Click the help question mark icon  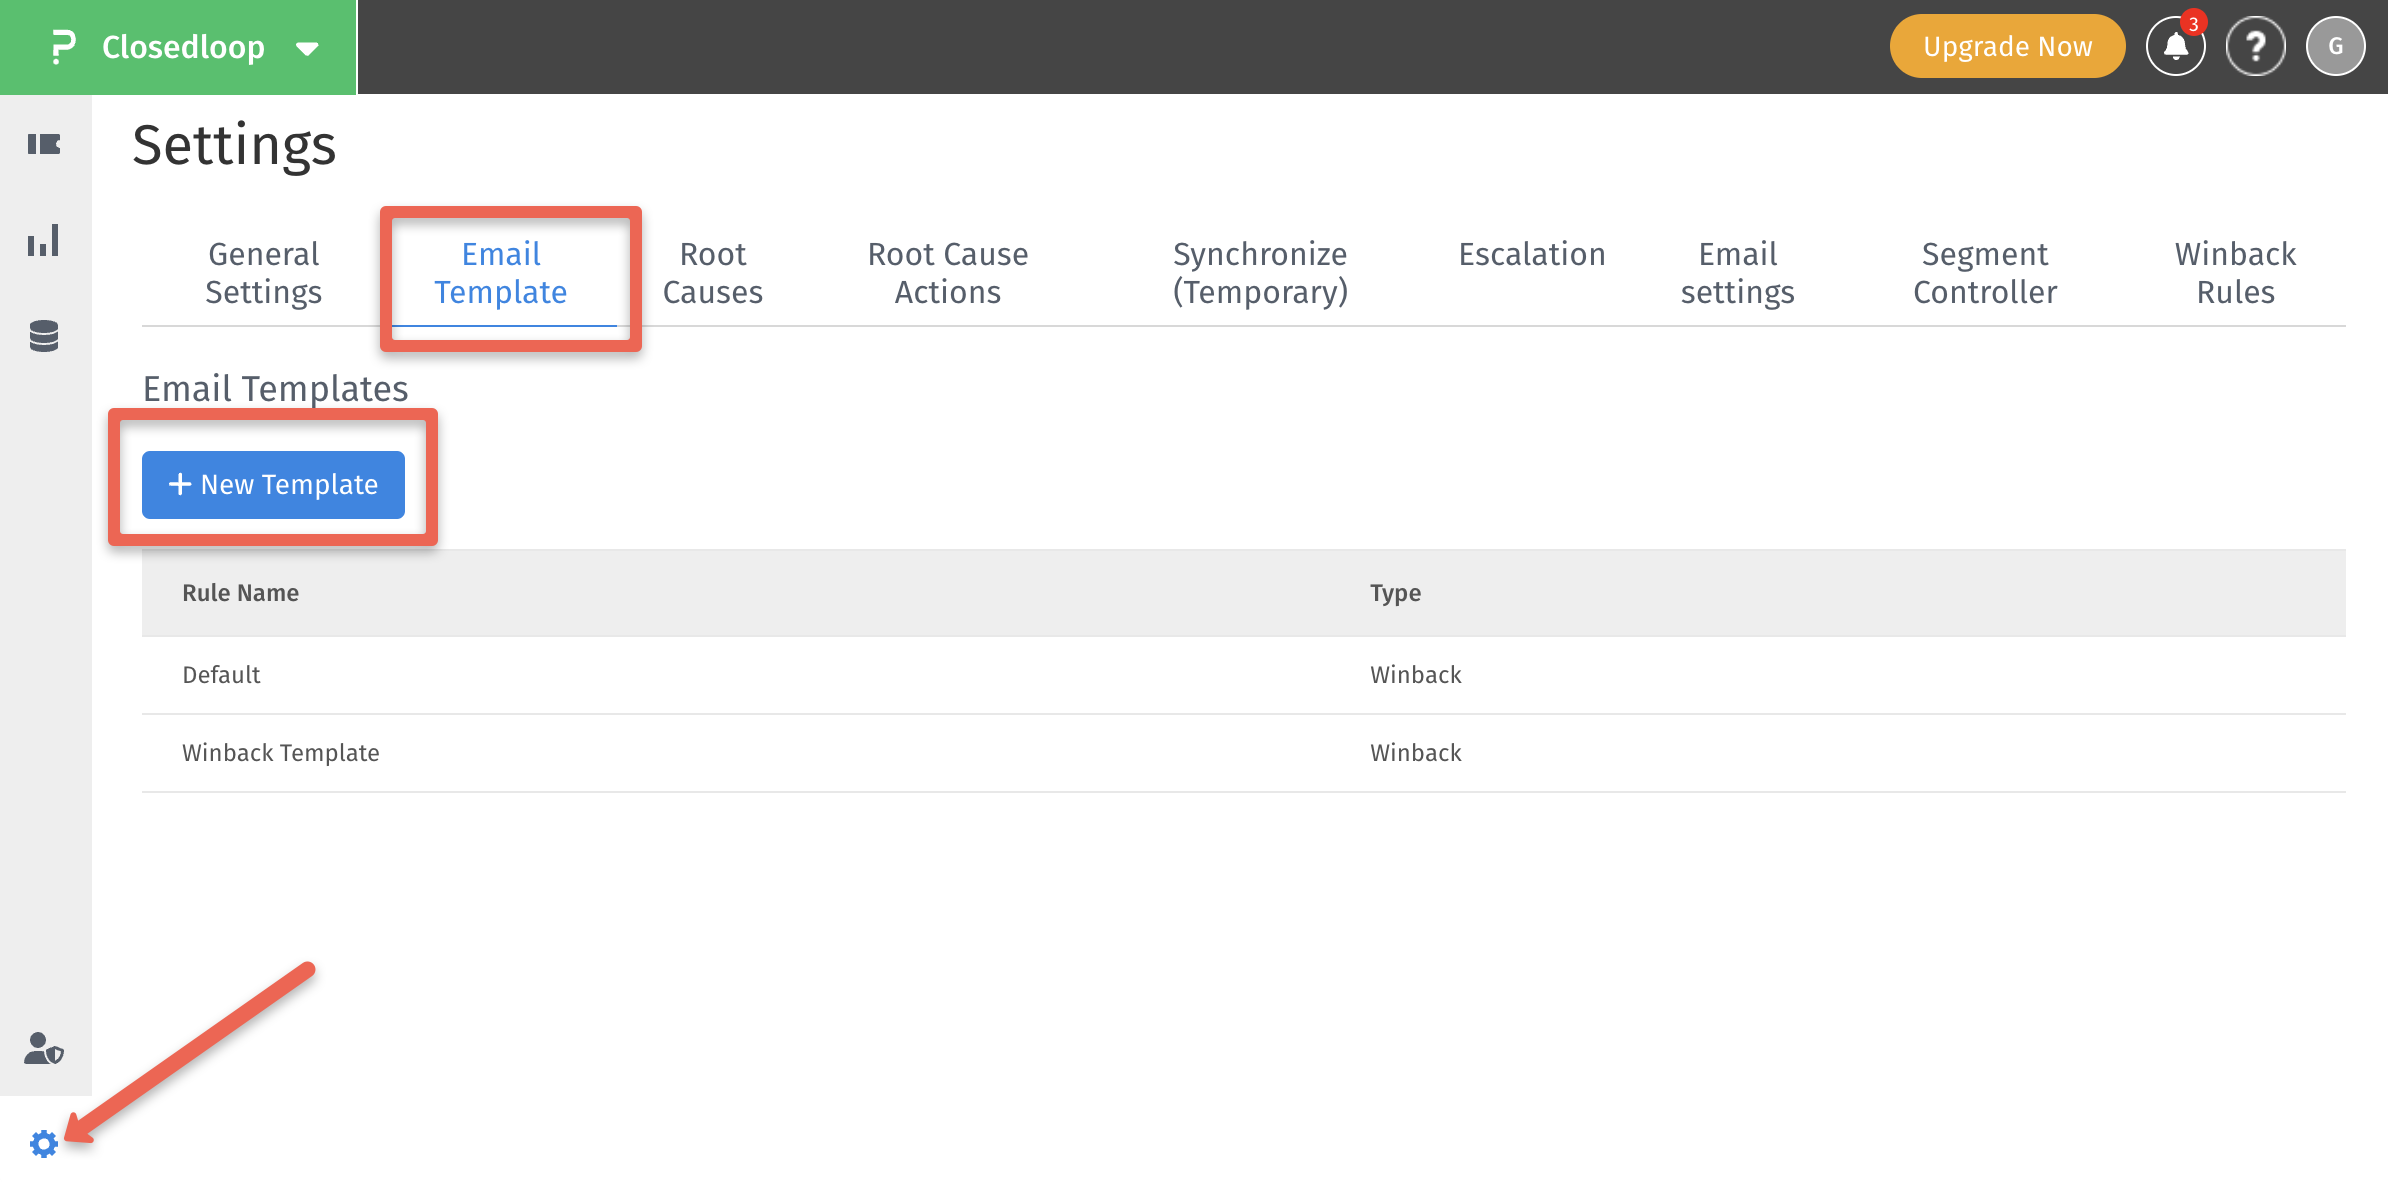(x=2255, y=47)
